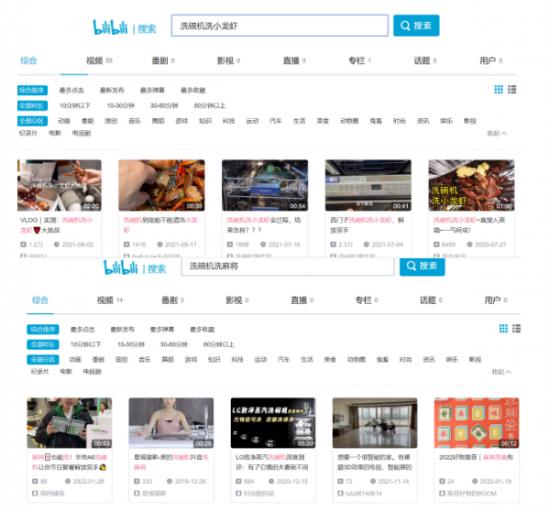The width and height of the screenshot is (550, 512).
Task: Search for 洗碗机洗麻将 with the blue 搜索 button
Action: point(422,266)
